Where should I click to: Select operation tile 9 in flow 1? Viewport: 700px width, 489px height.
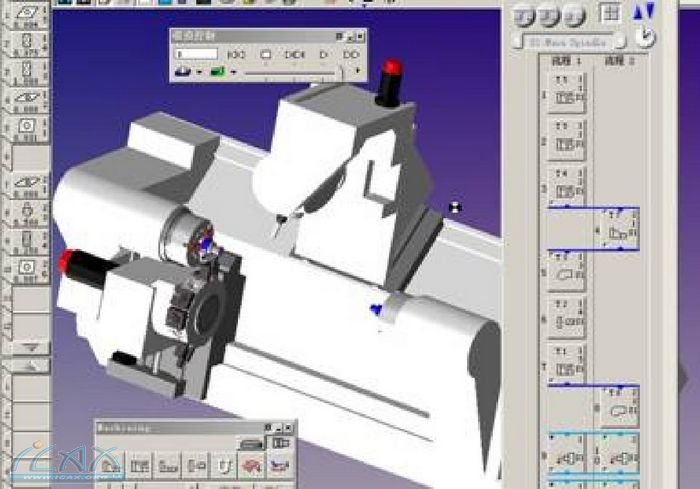point(566,455)
